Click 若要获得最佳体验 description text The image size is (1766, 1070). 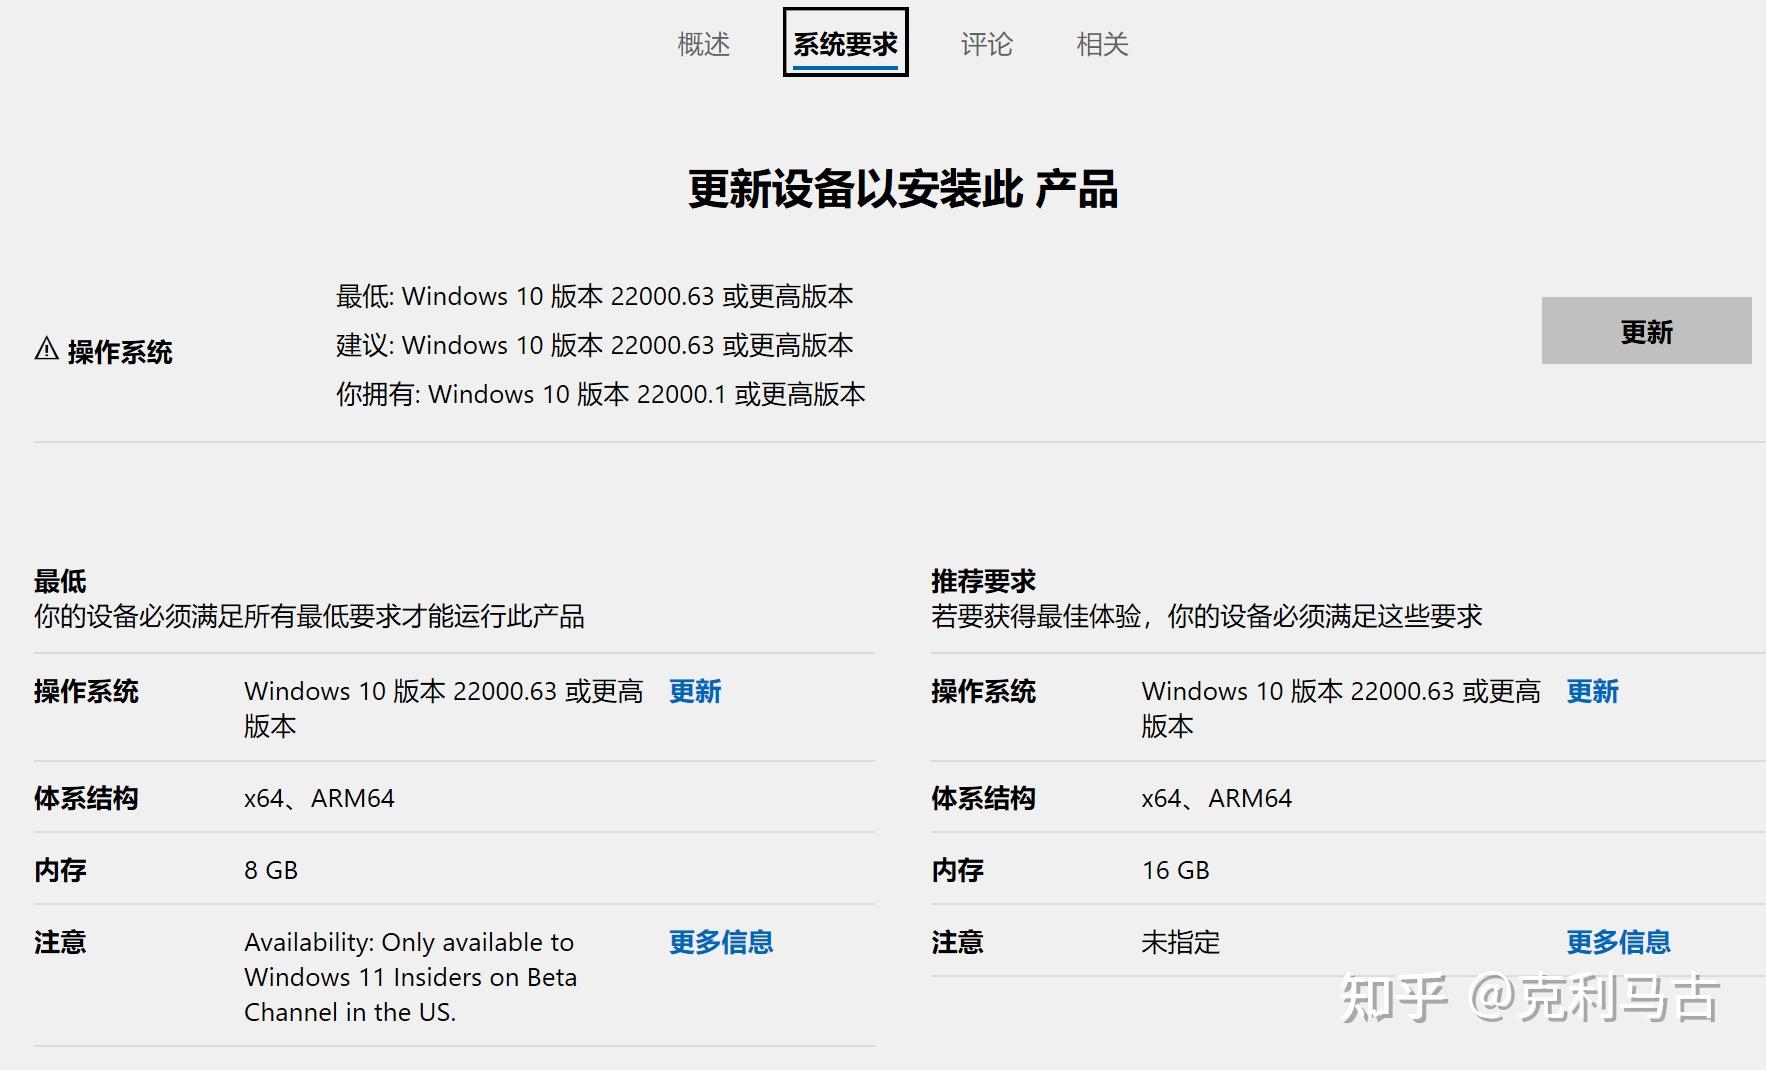[1207, 616]
